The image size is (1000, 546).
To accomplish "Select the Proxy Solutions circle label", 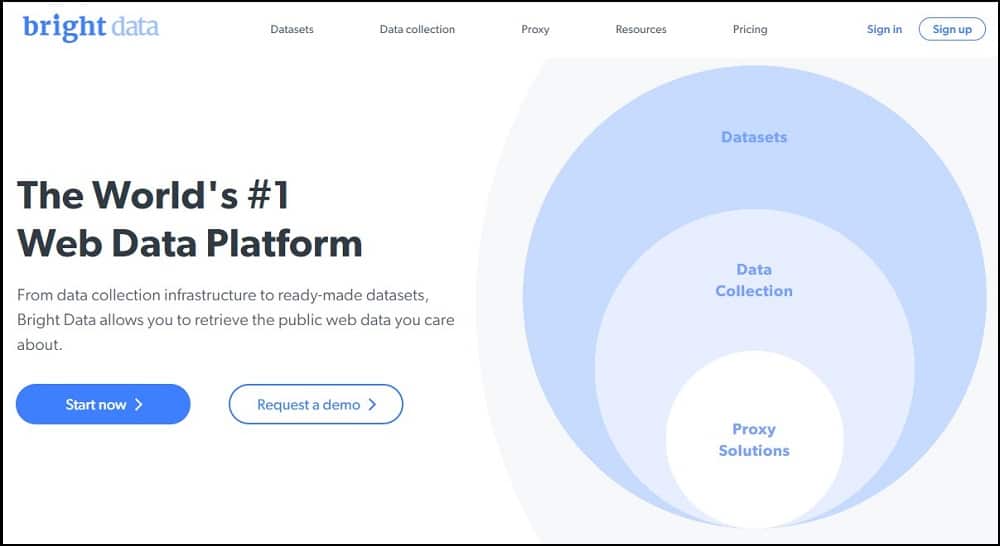I will coord(754,439).
